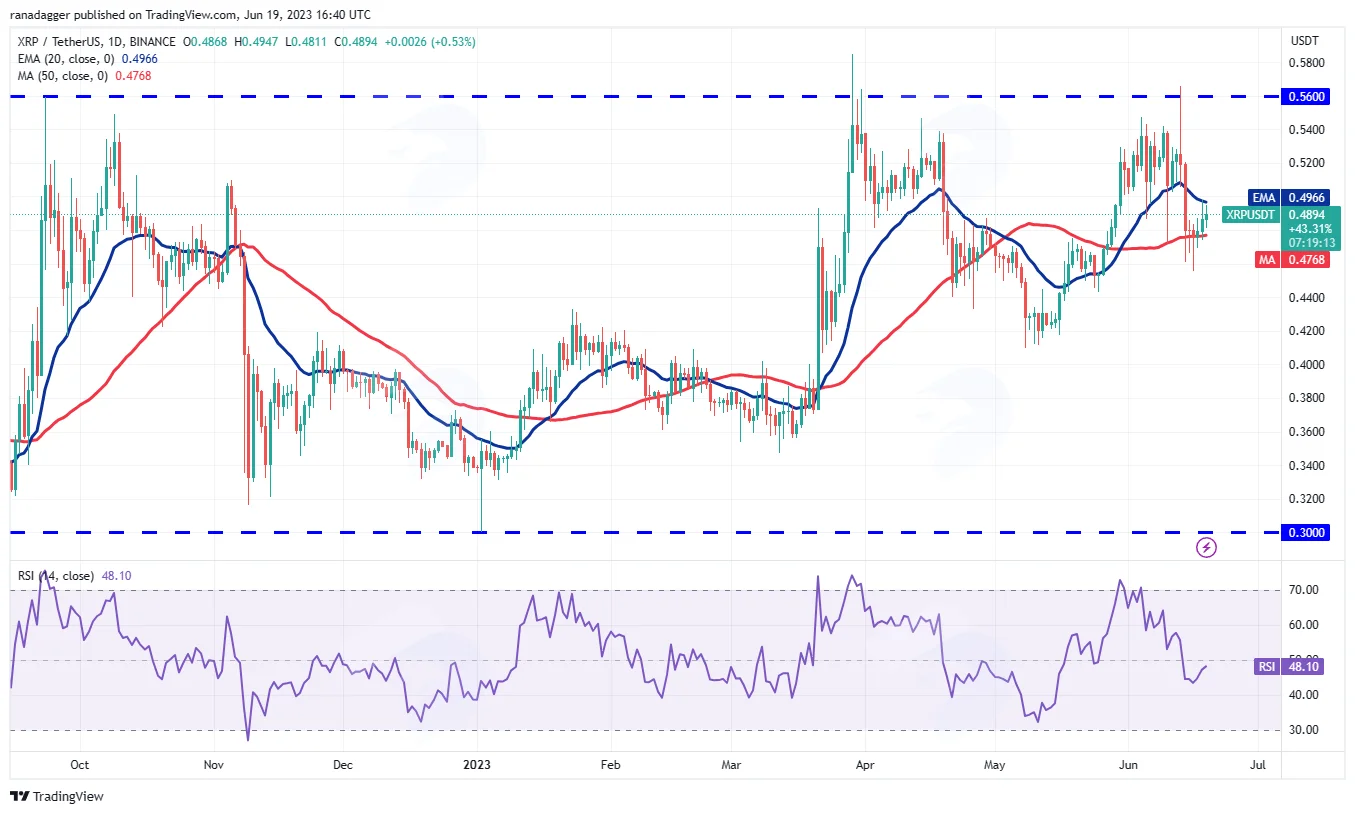This screenshot has width=1355, height=814.
Task: Select the 0.4000 price axis label
Action: (x=1309, y=365)
